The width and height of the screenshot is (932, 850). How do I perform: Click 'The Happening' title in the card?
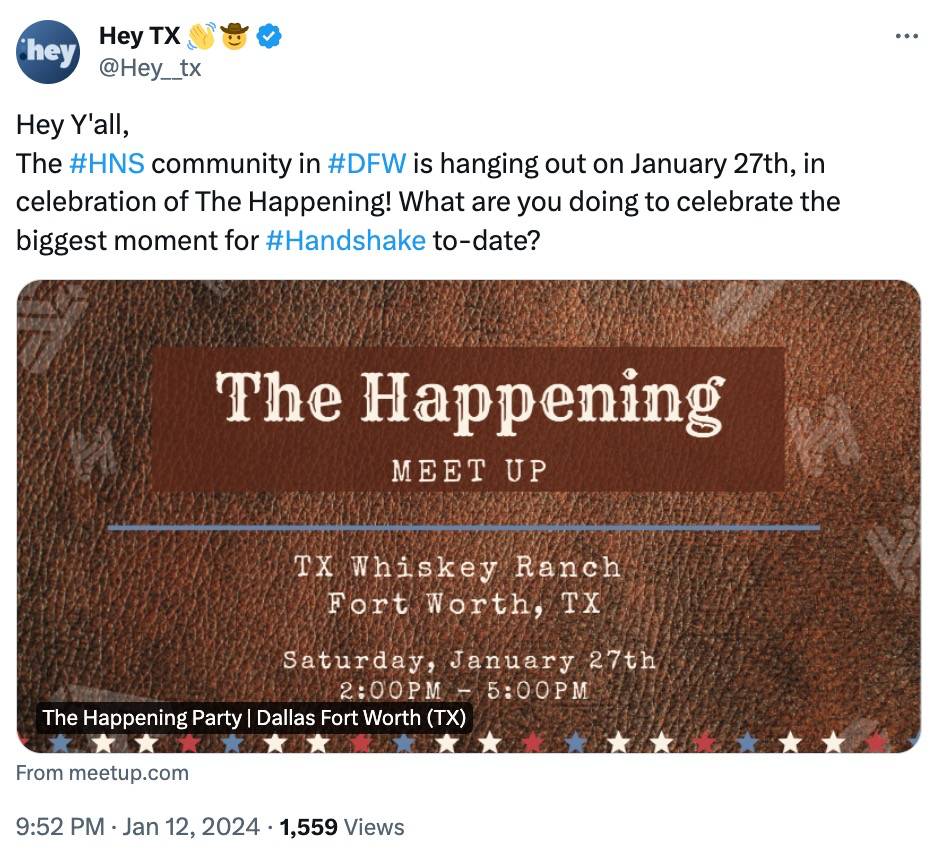(468, 399)
